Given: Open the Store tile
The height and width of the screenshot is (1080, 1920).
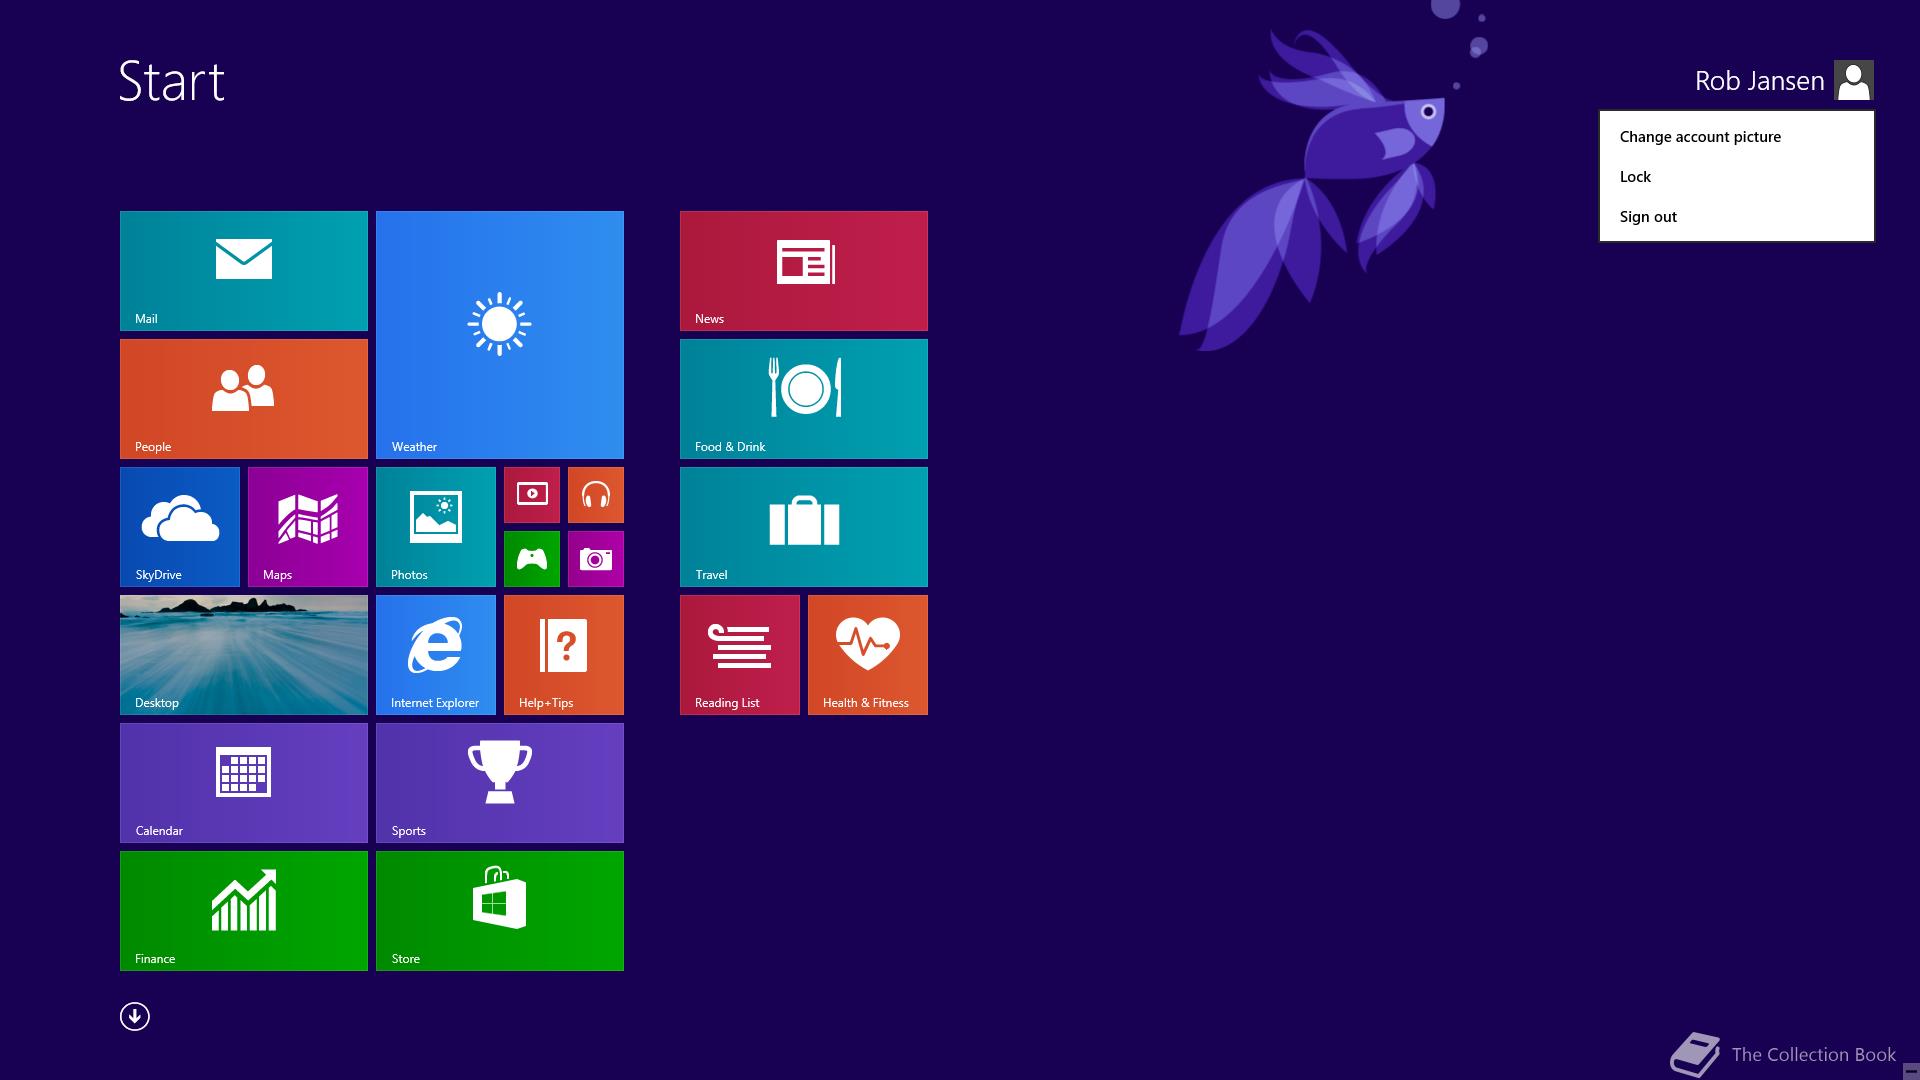Looking at the screenshot, I should click(499, 910).
